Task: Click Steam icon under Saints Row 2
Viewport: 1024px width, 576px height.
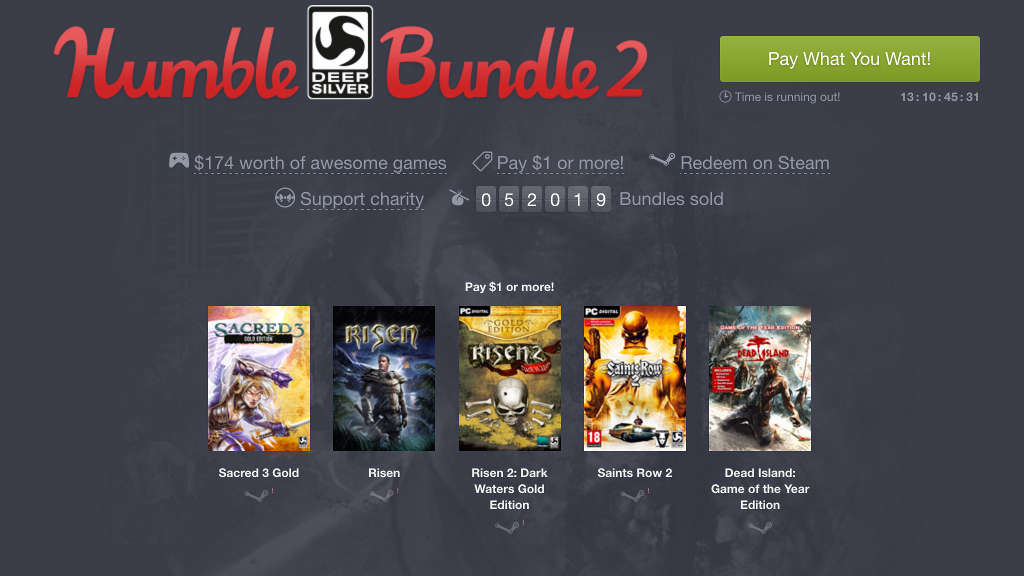Action: pos(633,496)
